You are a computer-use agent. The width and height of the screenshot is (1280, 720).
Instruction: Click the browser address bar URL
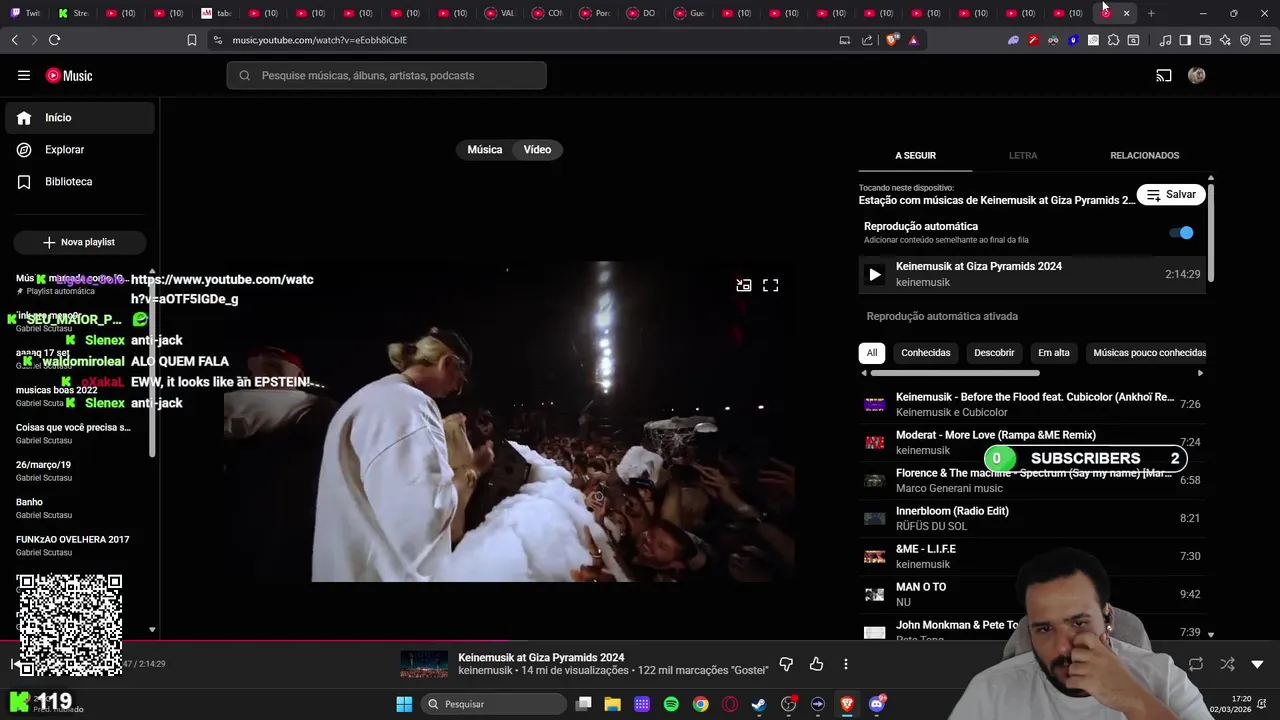click(320, 40)
